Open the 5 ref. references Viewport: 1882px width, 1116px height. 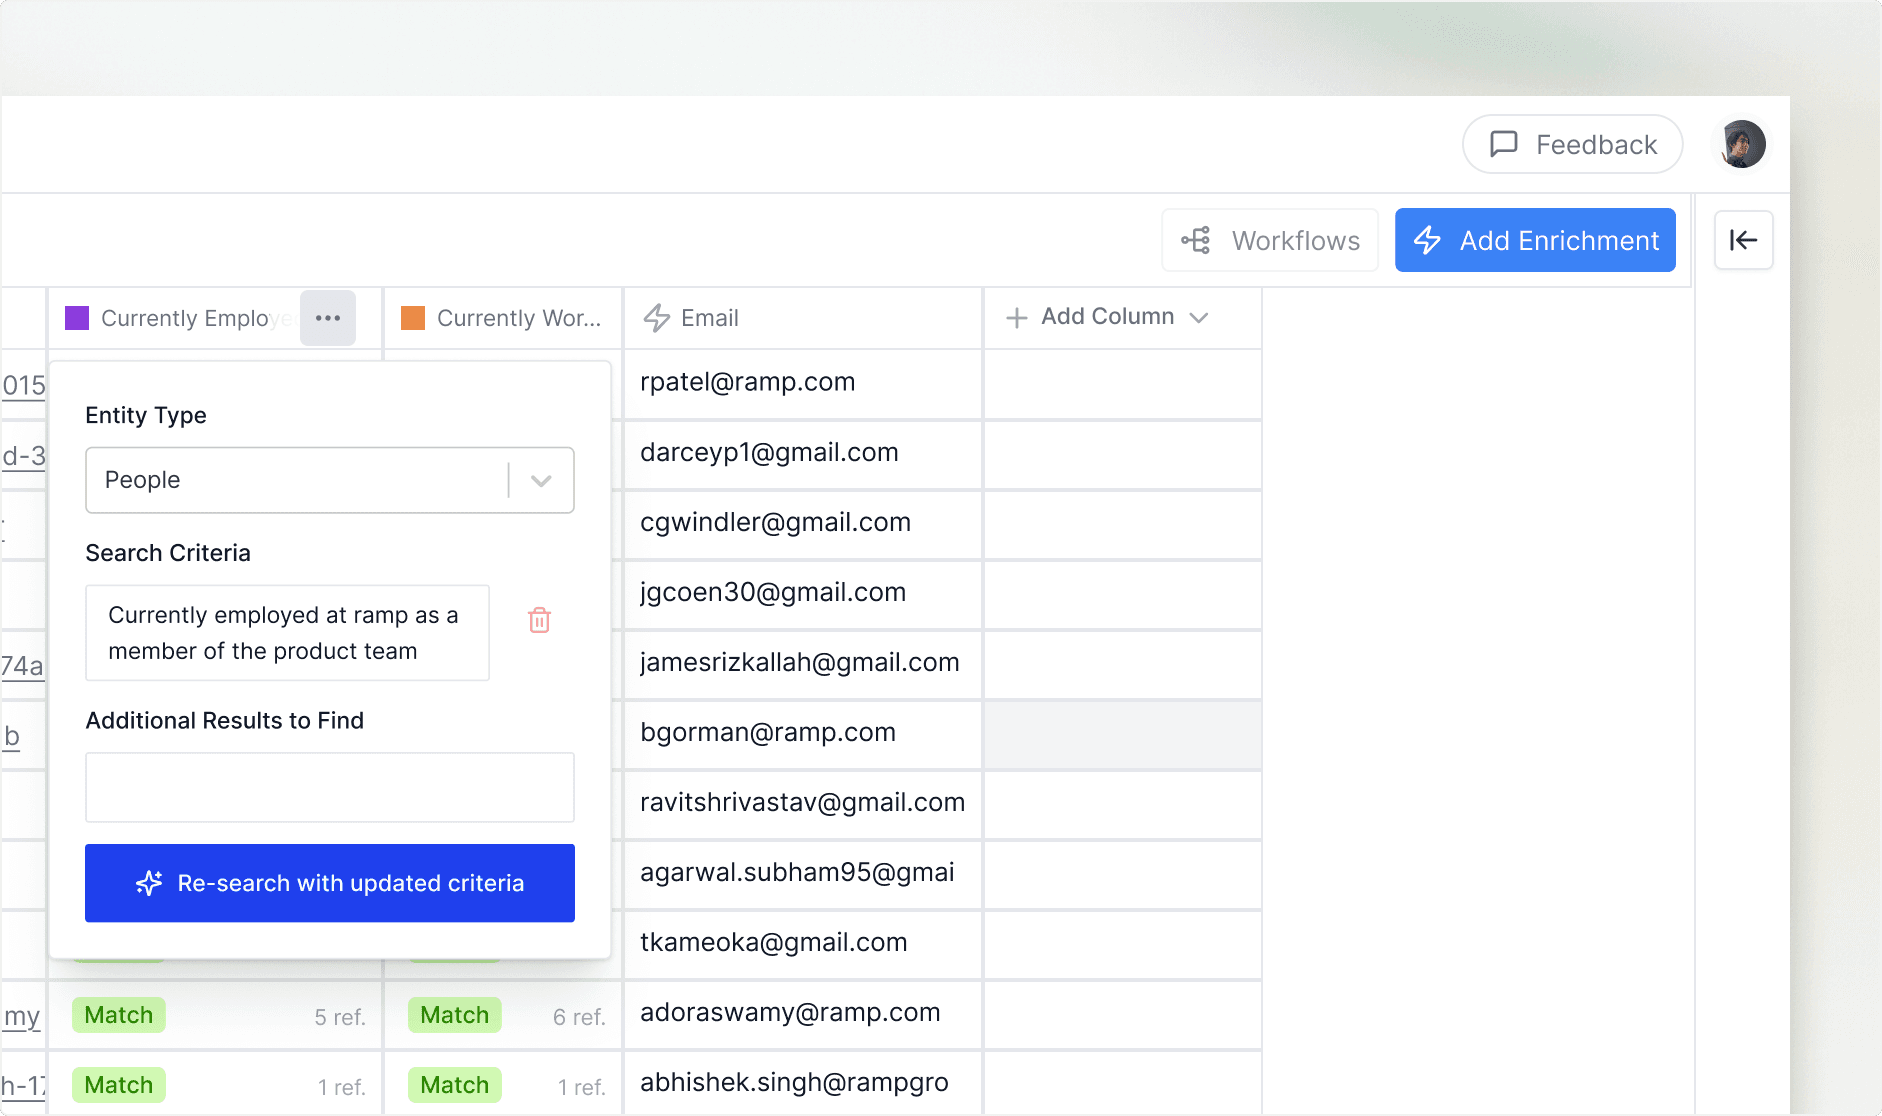340,1017
